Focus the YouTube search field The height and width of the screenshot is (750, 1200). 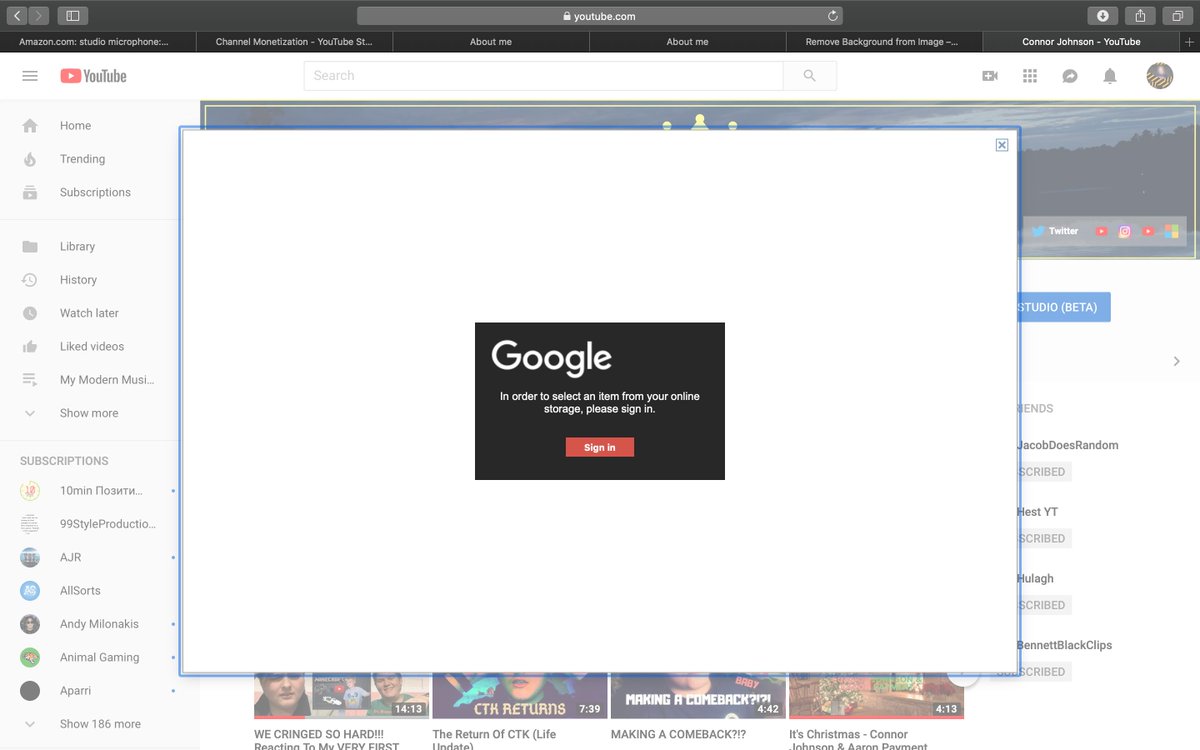click(543, 75)
